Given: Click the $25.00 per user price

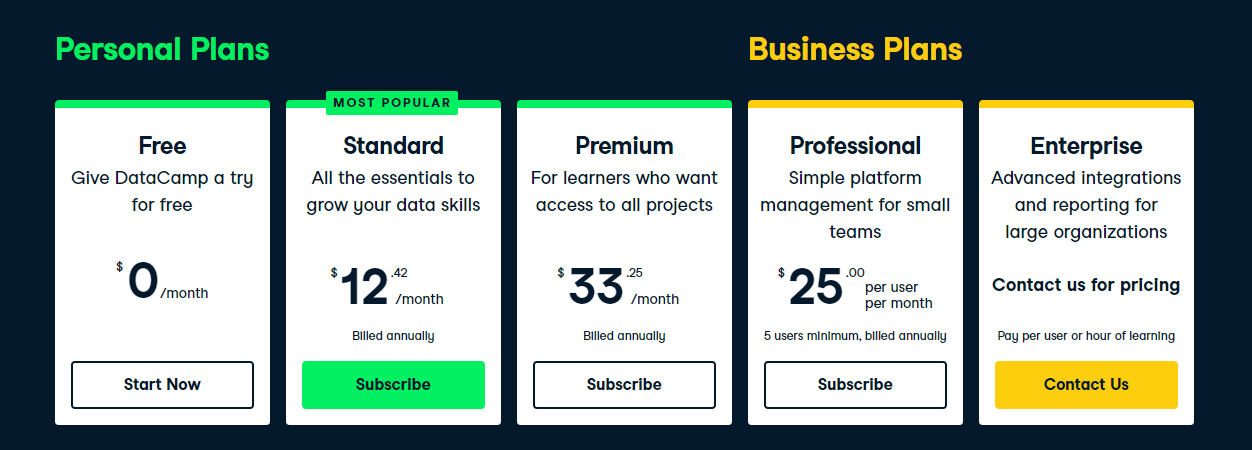Looking at the screenshot, I should [x=855, y=288].
